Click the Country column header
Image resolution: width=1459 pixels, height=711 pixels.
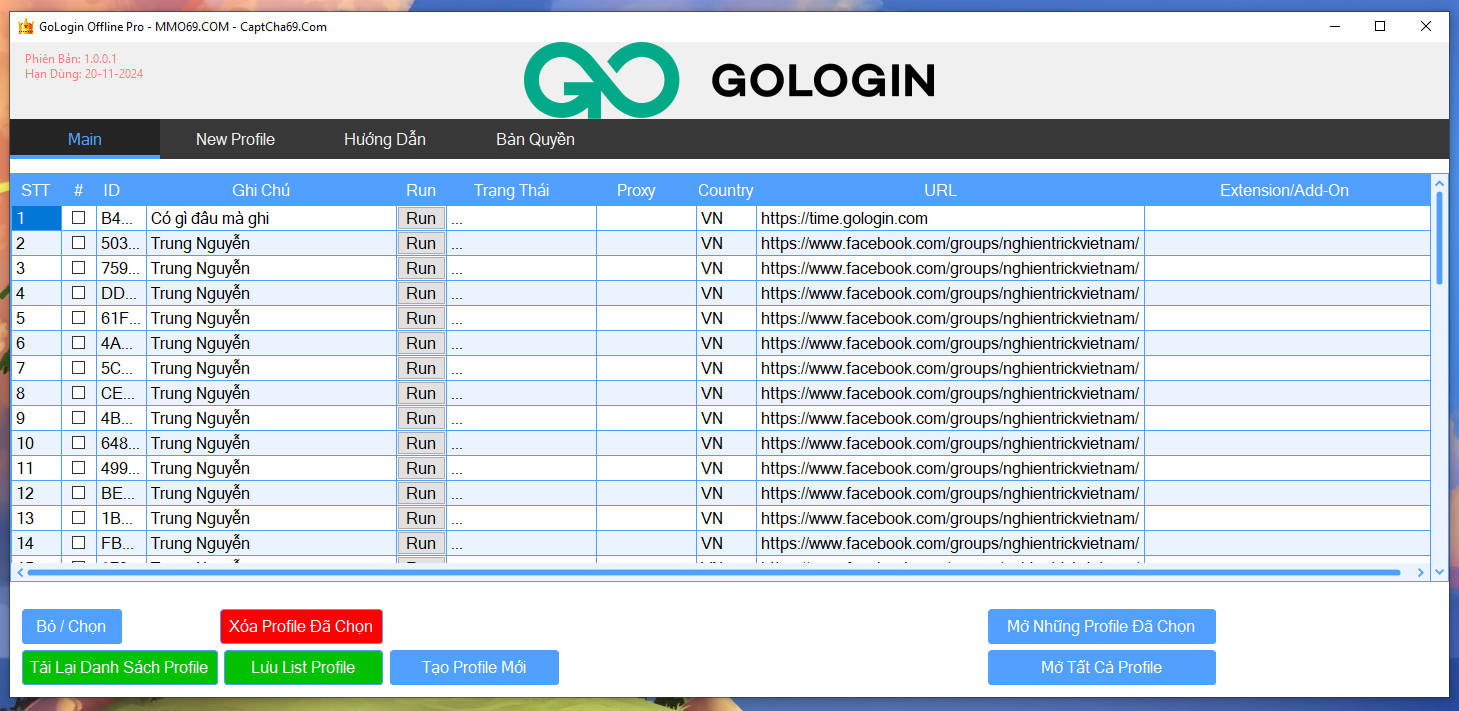point(726,190)
